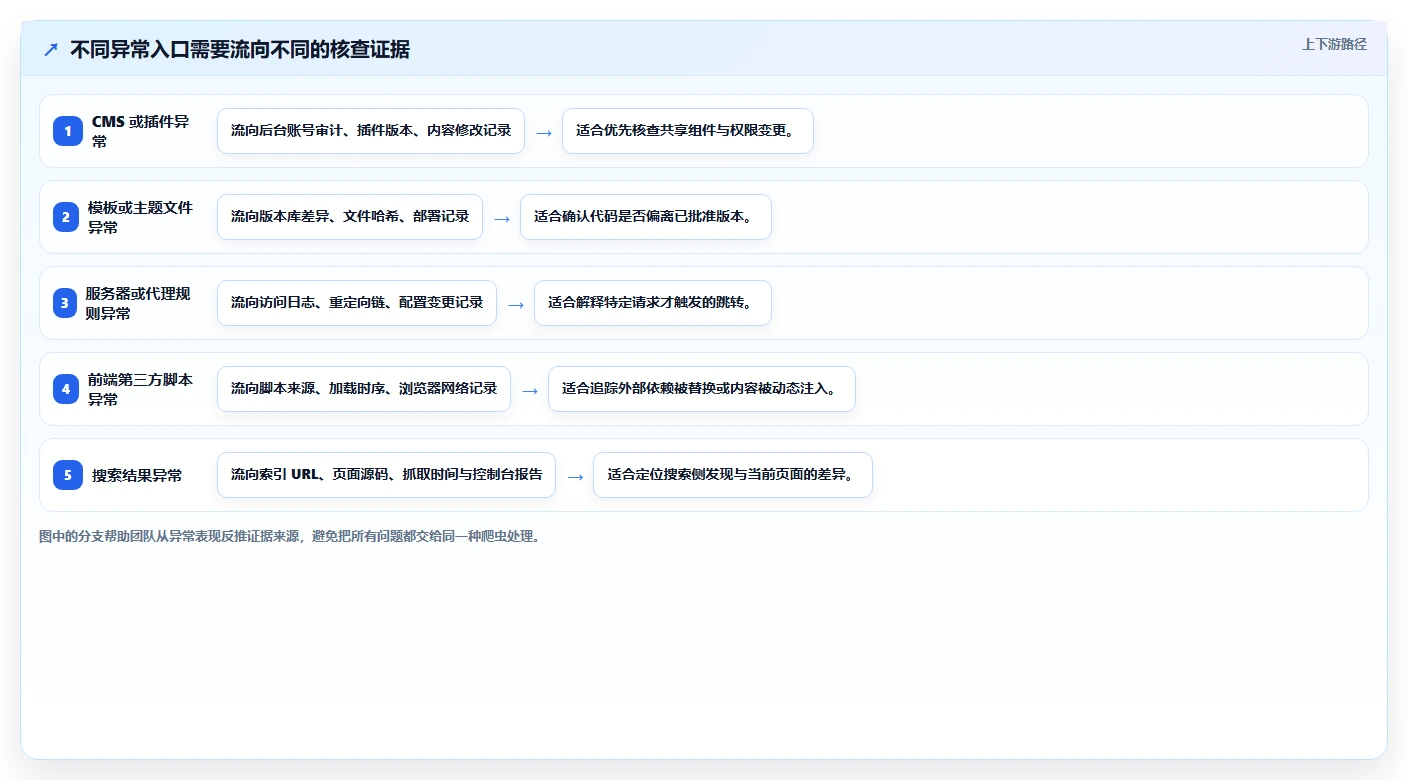This screenshot has height=780, width=1408.
Task: Click the arrow in the 模板或主题文件异常 row
Action: pos(501,218)
